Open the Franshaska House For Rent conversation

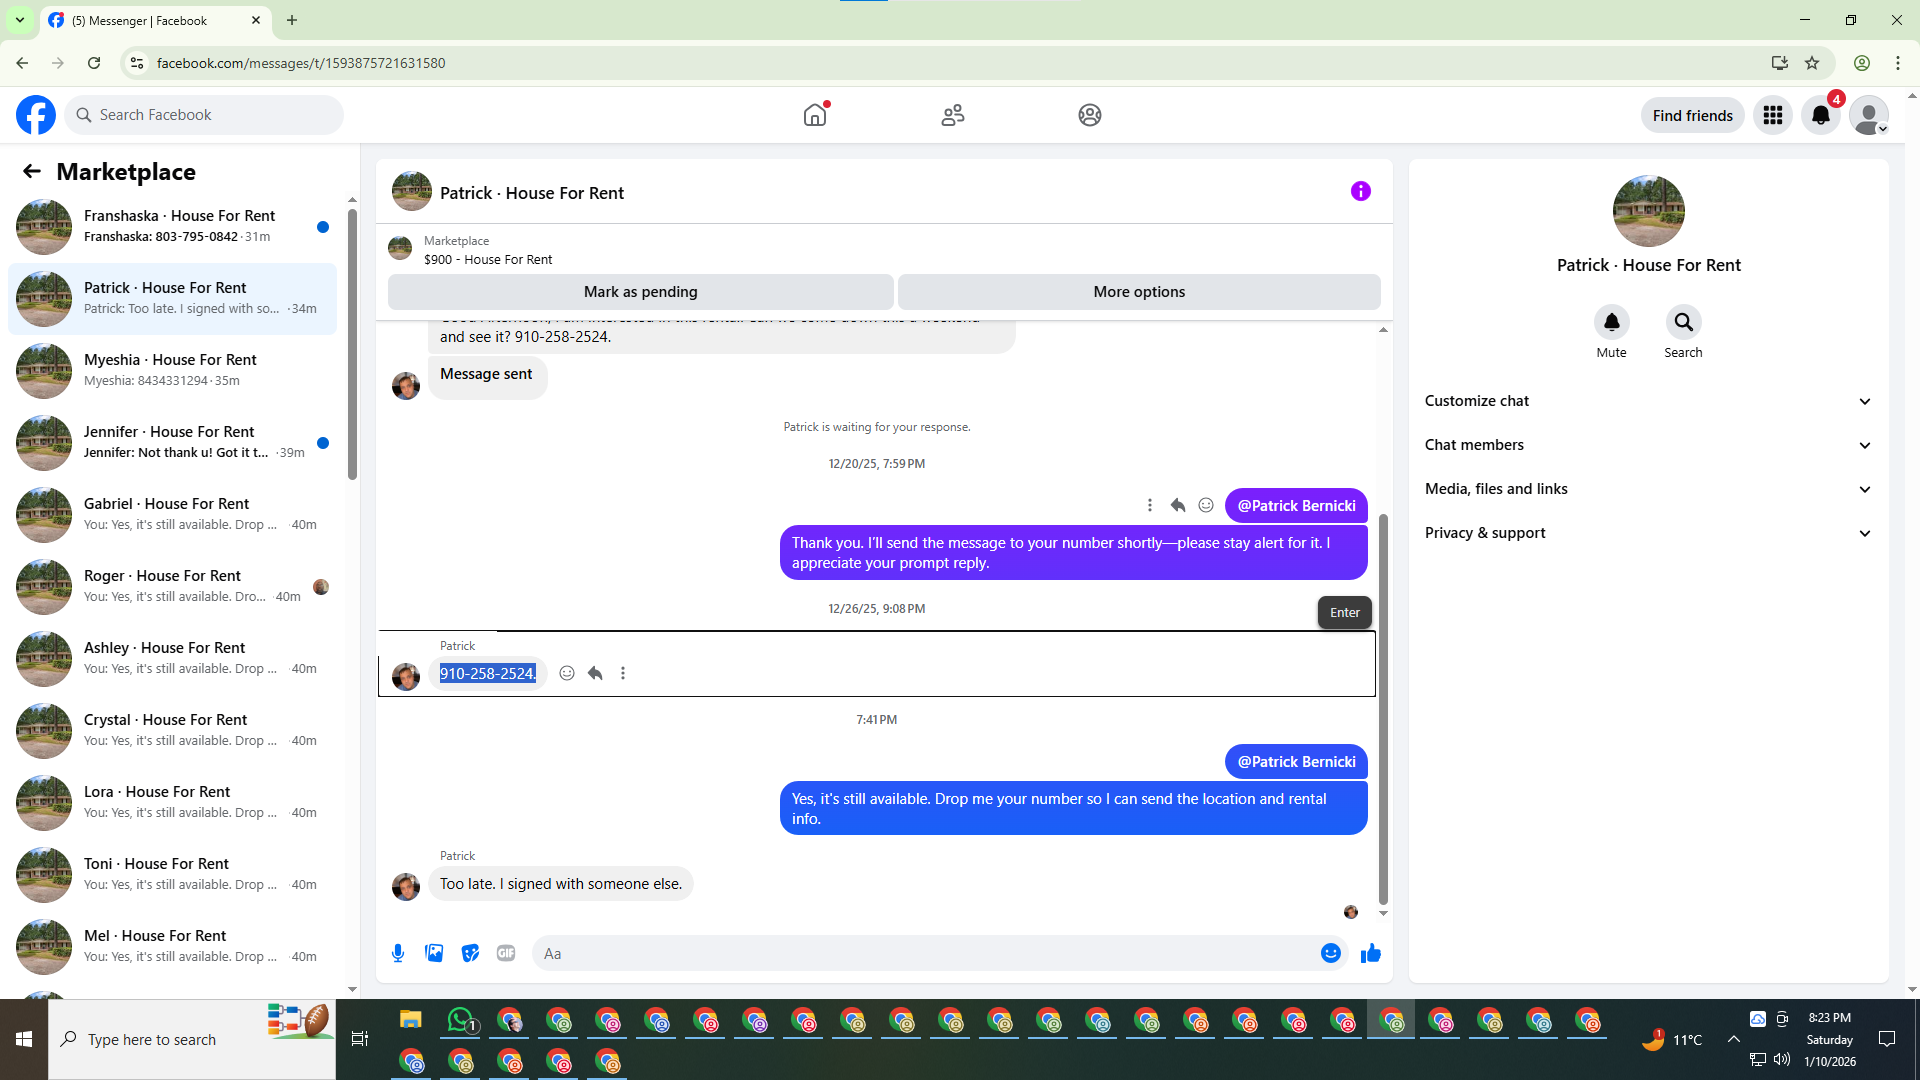click(180, 226)
